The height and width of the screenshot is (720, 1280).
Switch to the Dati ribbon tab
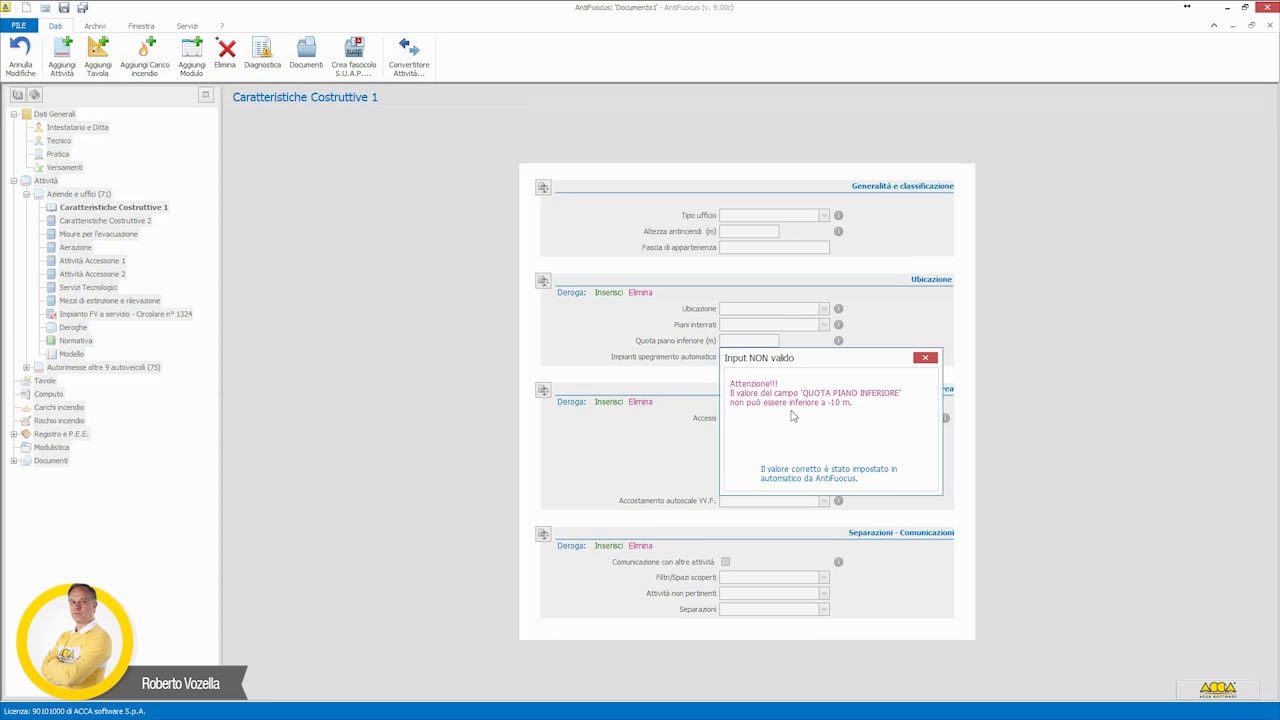[55, 25]
